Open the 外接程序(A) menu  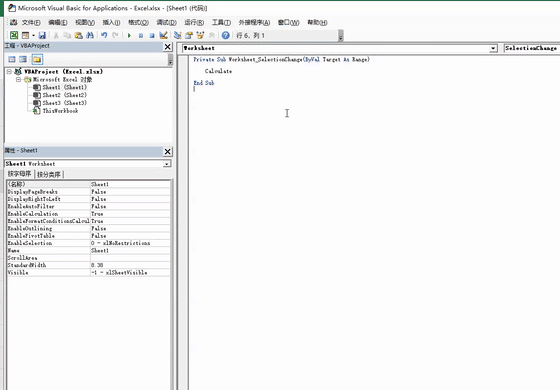click(x=254, y=22)
